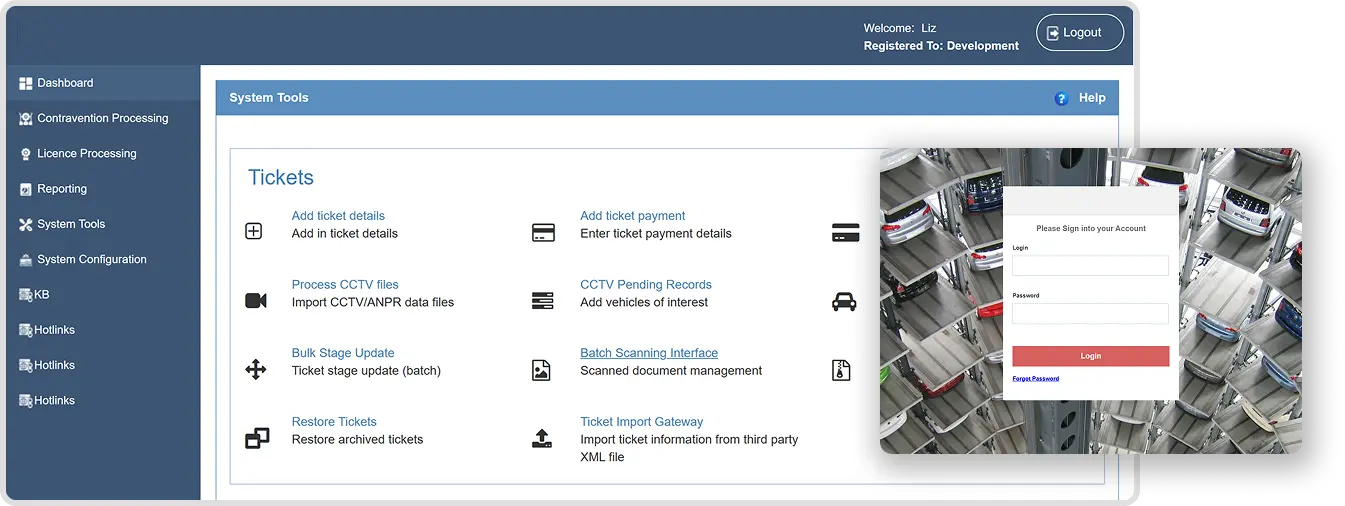Click the video camera icon for CCTV files
1345x506 pixels.
pos(256,301)
